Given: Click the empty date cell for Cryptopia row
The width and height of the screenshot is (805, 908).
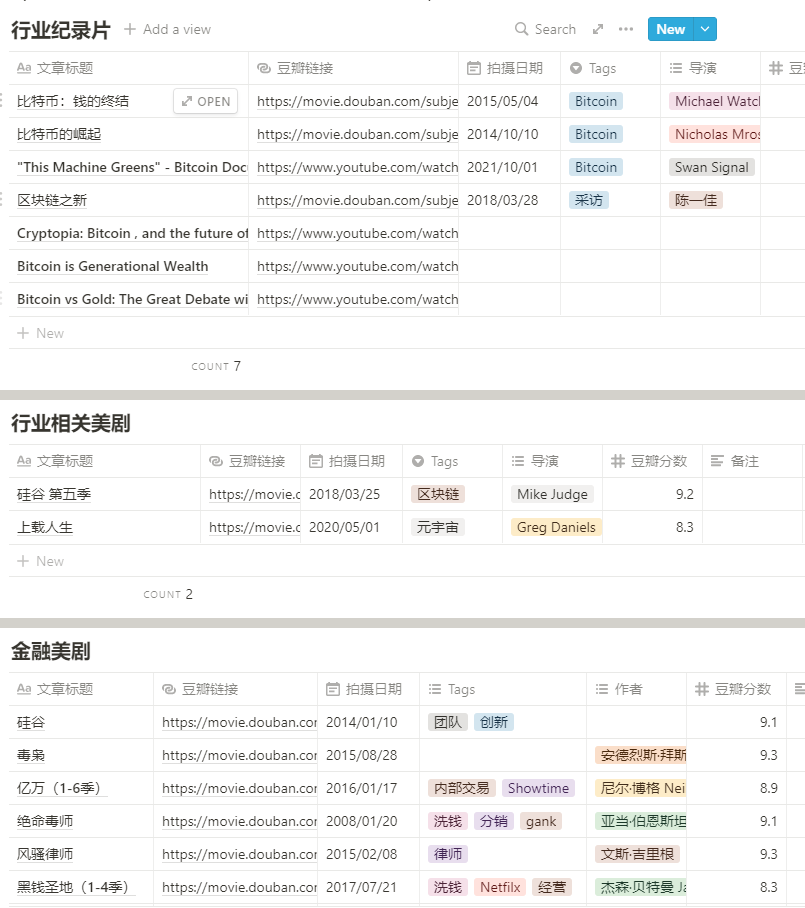Looking at the screenshot, I should point(509,233).
